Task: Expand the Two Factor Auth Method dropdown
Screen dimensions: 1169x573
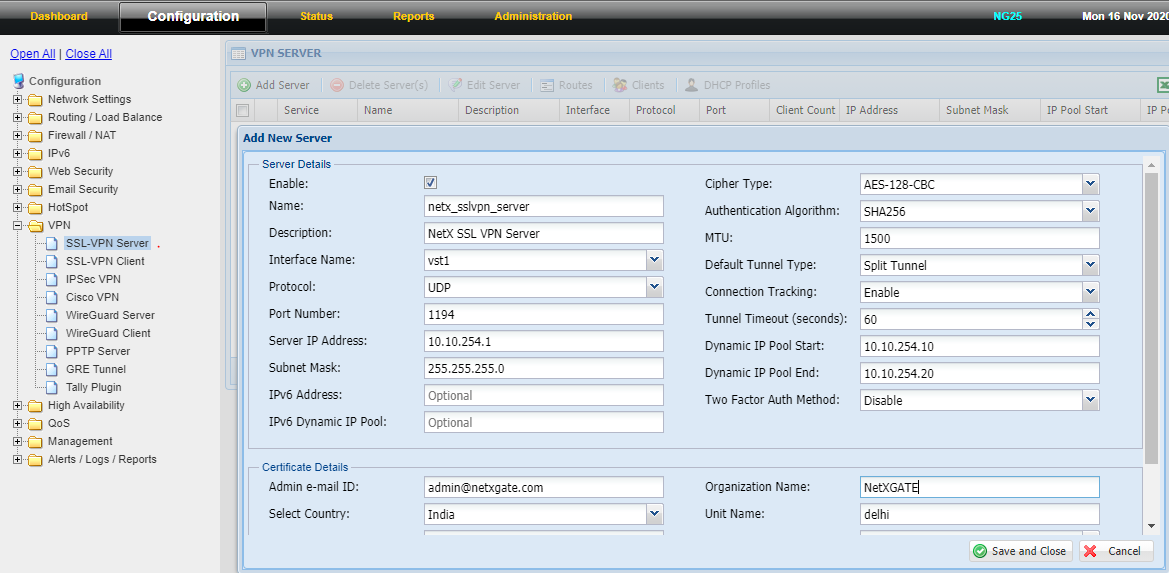Action: pos(1090,400)
